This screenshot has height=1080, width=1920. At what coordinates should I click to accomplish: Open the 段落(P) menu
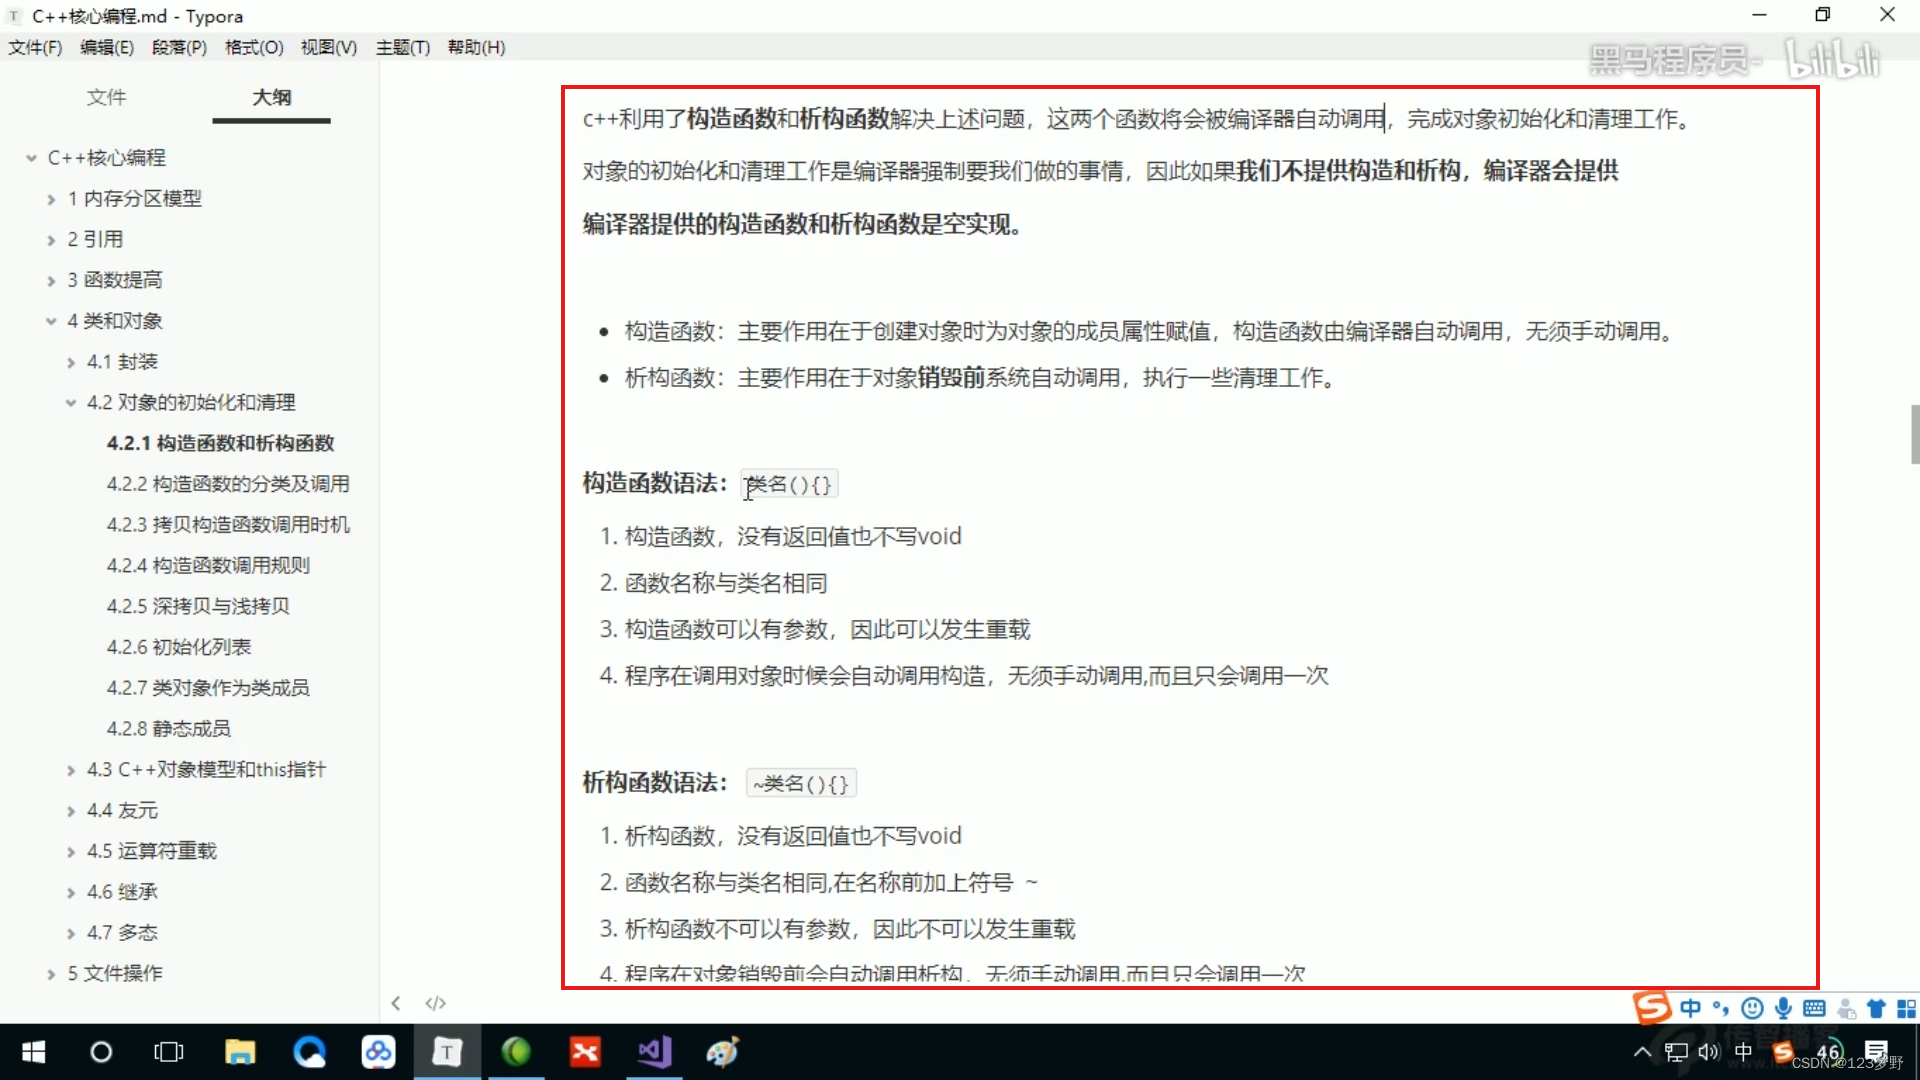pos(179,47)
